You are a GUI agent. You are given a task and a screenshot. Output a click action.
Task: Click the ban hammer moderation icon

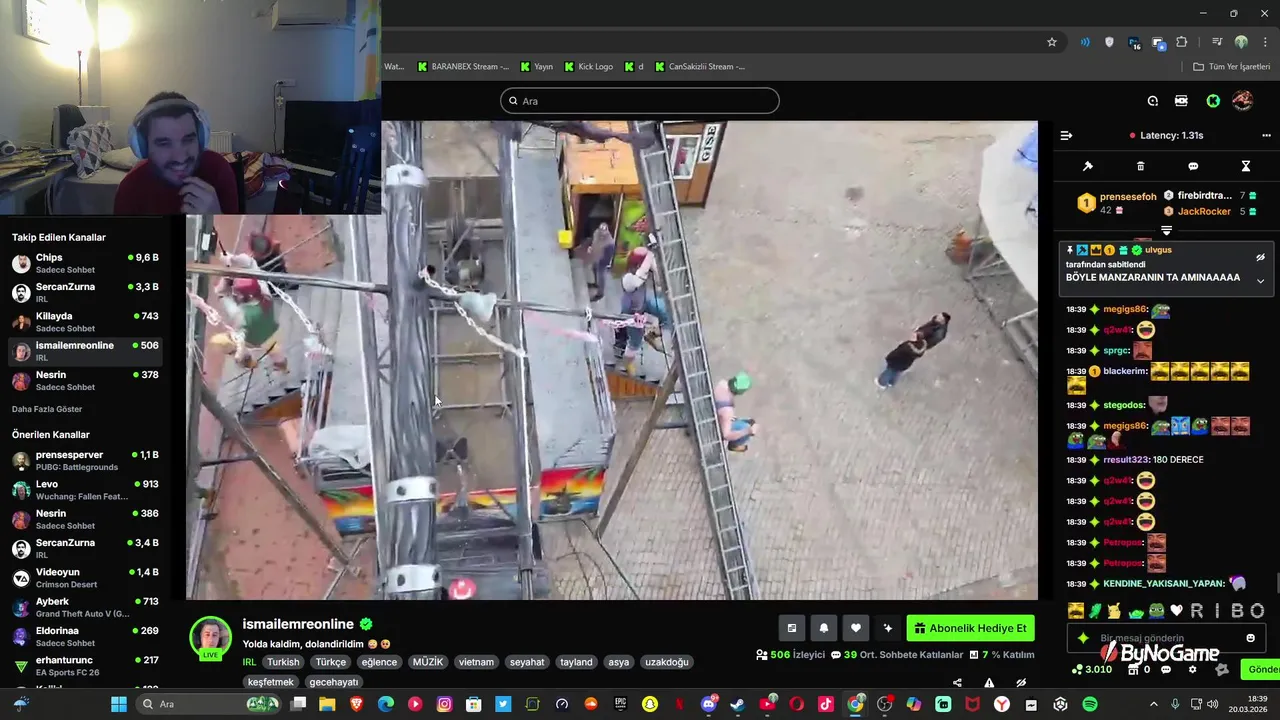point(1088,166)
